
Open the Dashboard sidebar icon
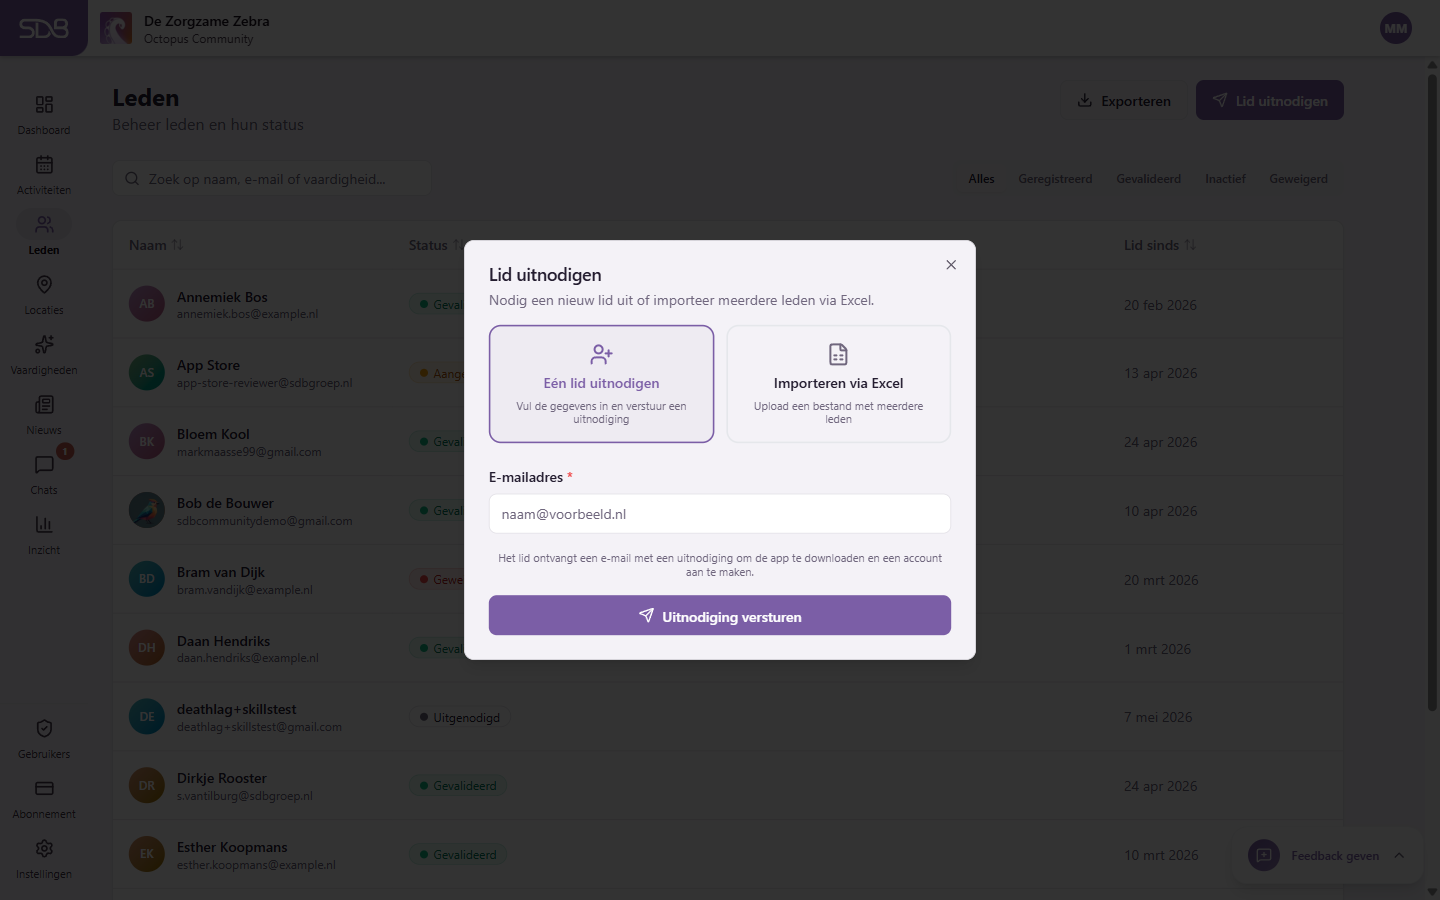pyautogui.click(x=44, y=105)
